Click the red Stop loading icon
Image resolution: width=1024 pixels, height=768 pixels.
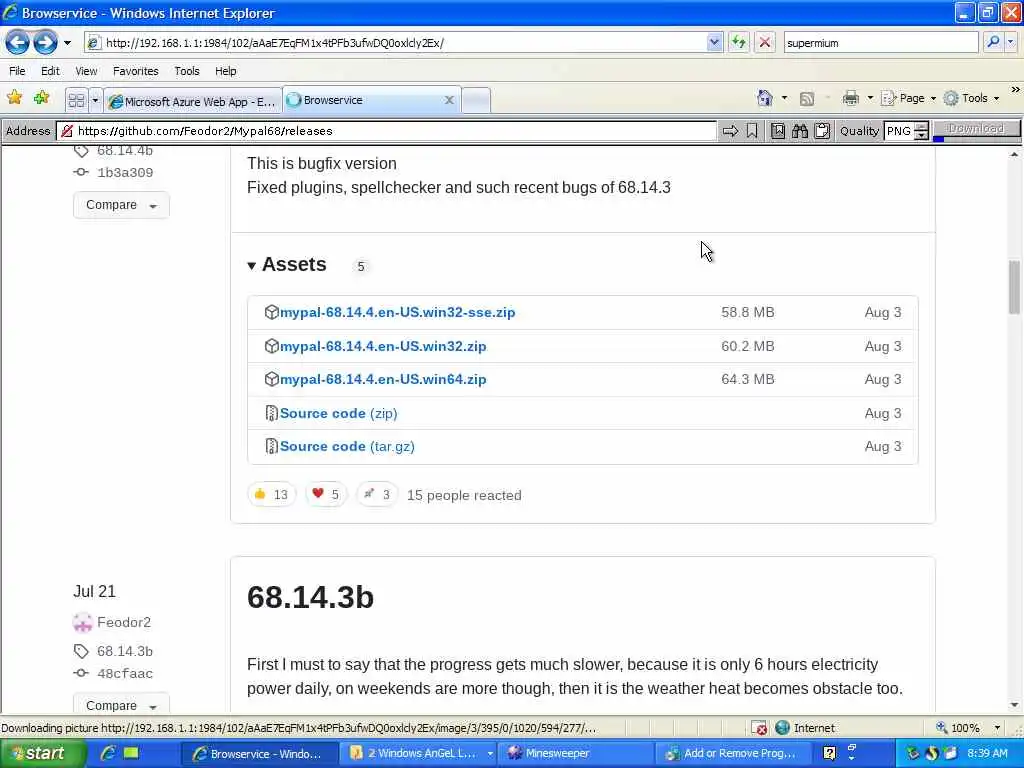click(x=765, y=43)
